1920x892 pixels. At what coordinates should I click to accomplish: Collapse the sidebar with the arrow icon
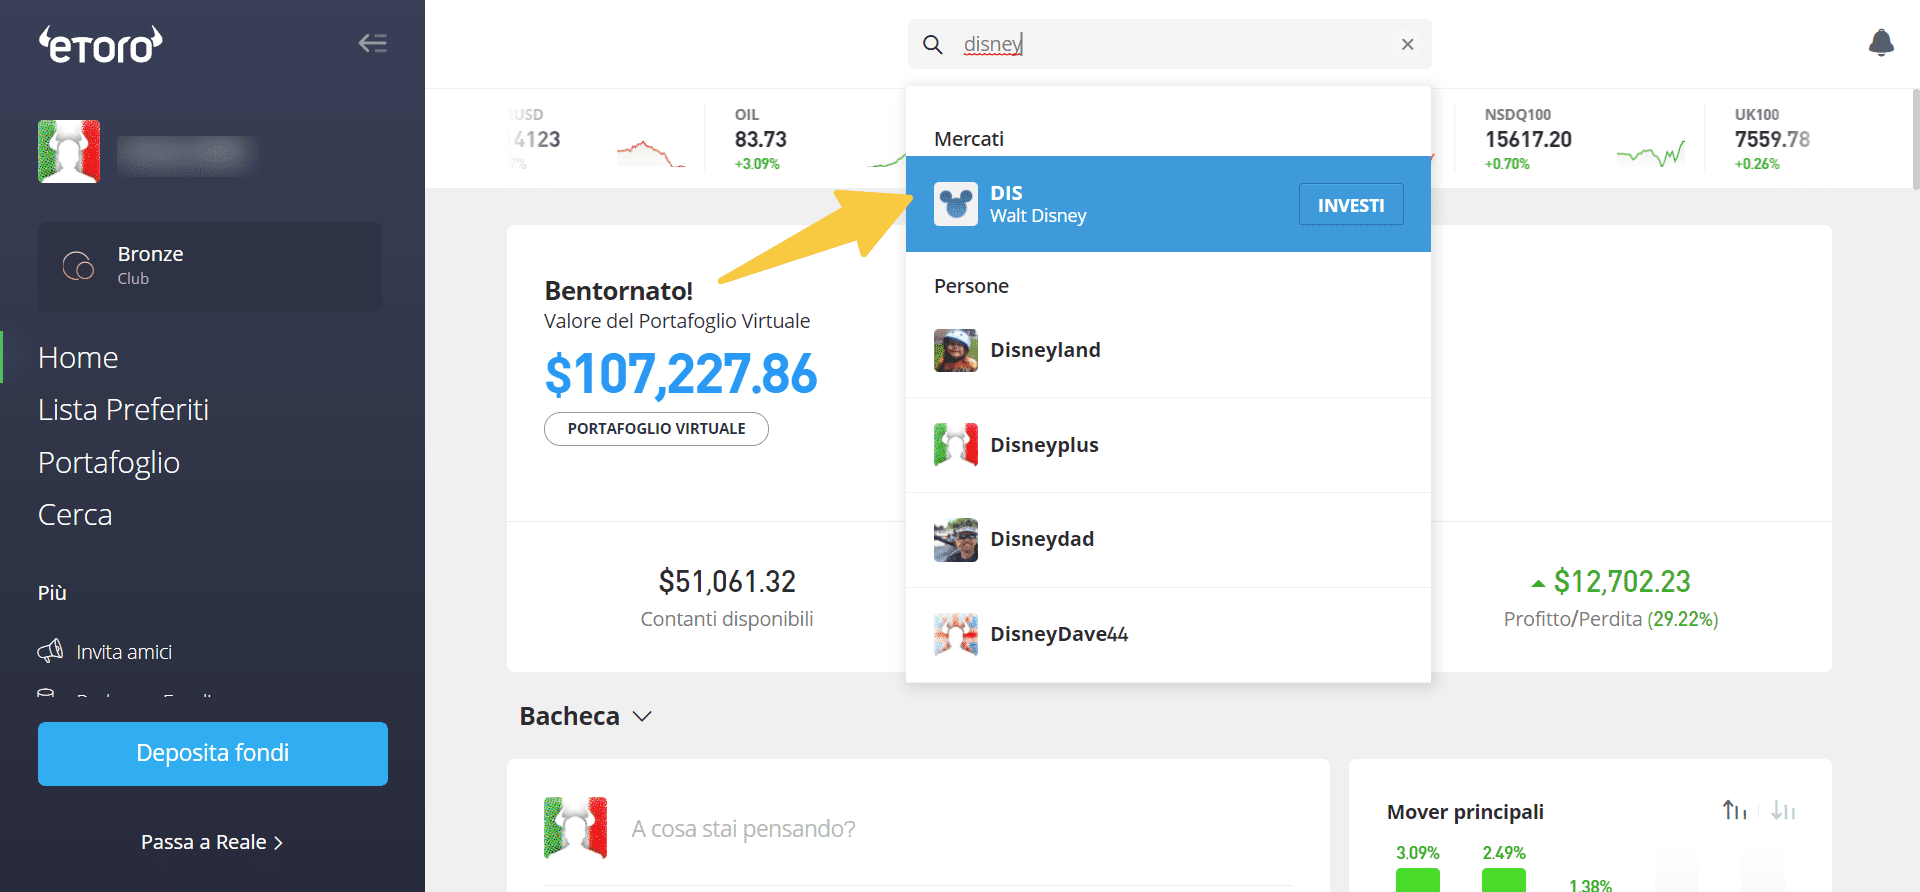[x=373, y=43]
